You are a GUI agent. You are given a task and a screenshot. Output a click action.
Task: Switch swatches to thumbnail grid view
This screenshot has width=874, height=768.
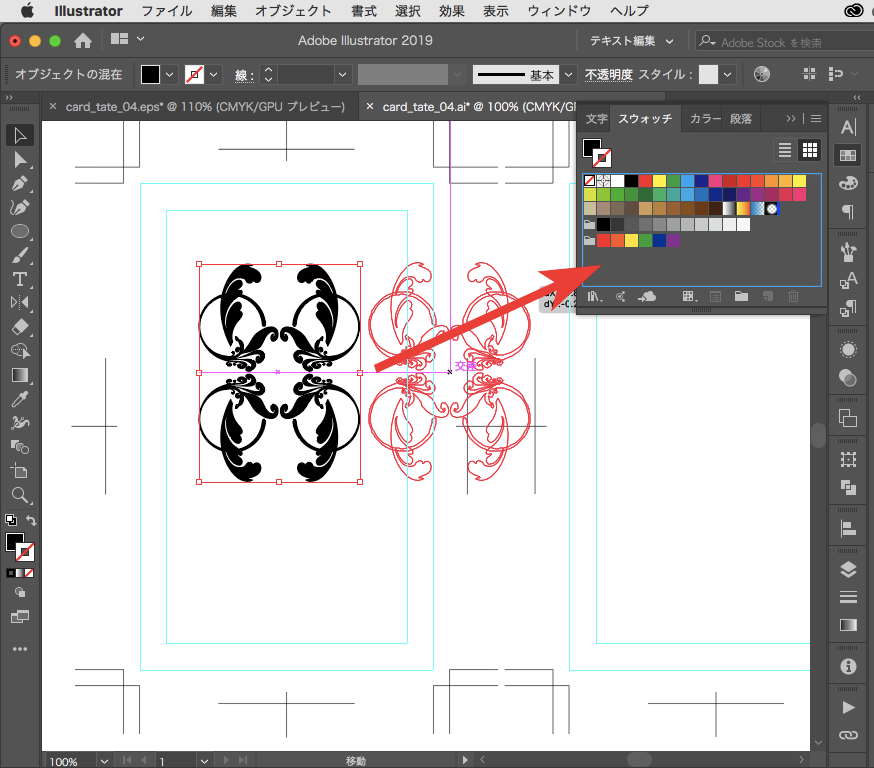(x=810, y=150)
